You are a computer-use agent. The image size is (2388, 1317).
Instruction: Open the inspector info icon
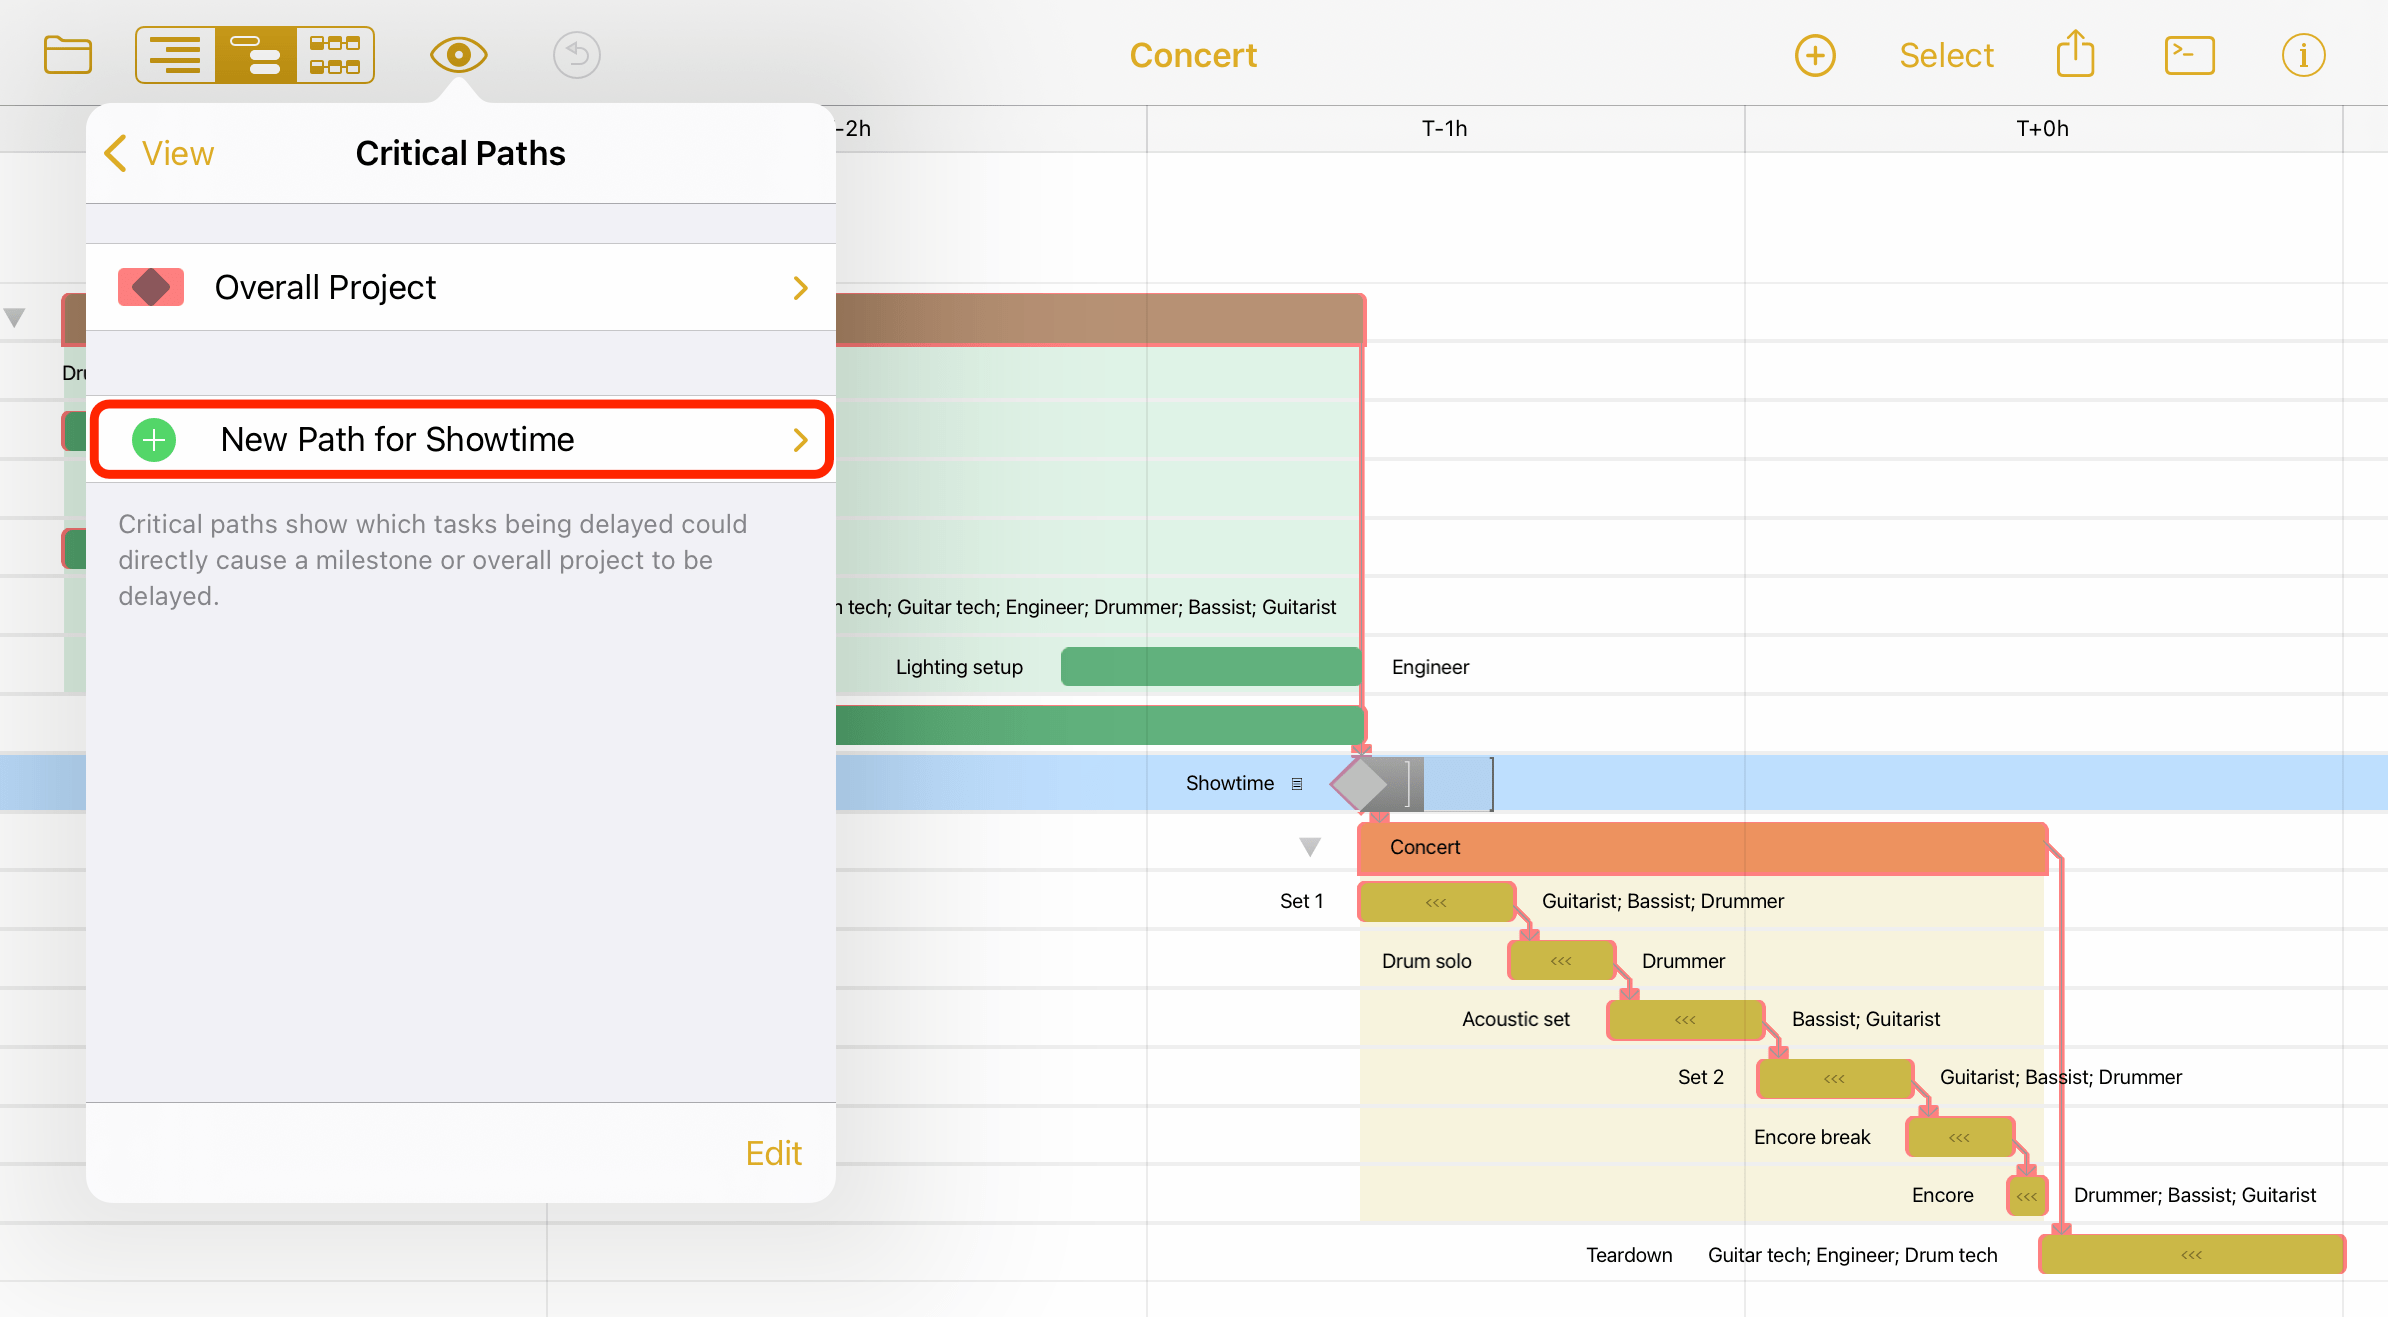pyautogui.click(x=2303, y=55)
